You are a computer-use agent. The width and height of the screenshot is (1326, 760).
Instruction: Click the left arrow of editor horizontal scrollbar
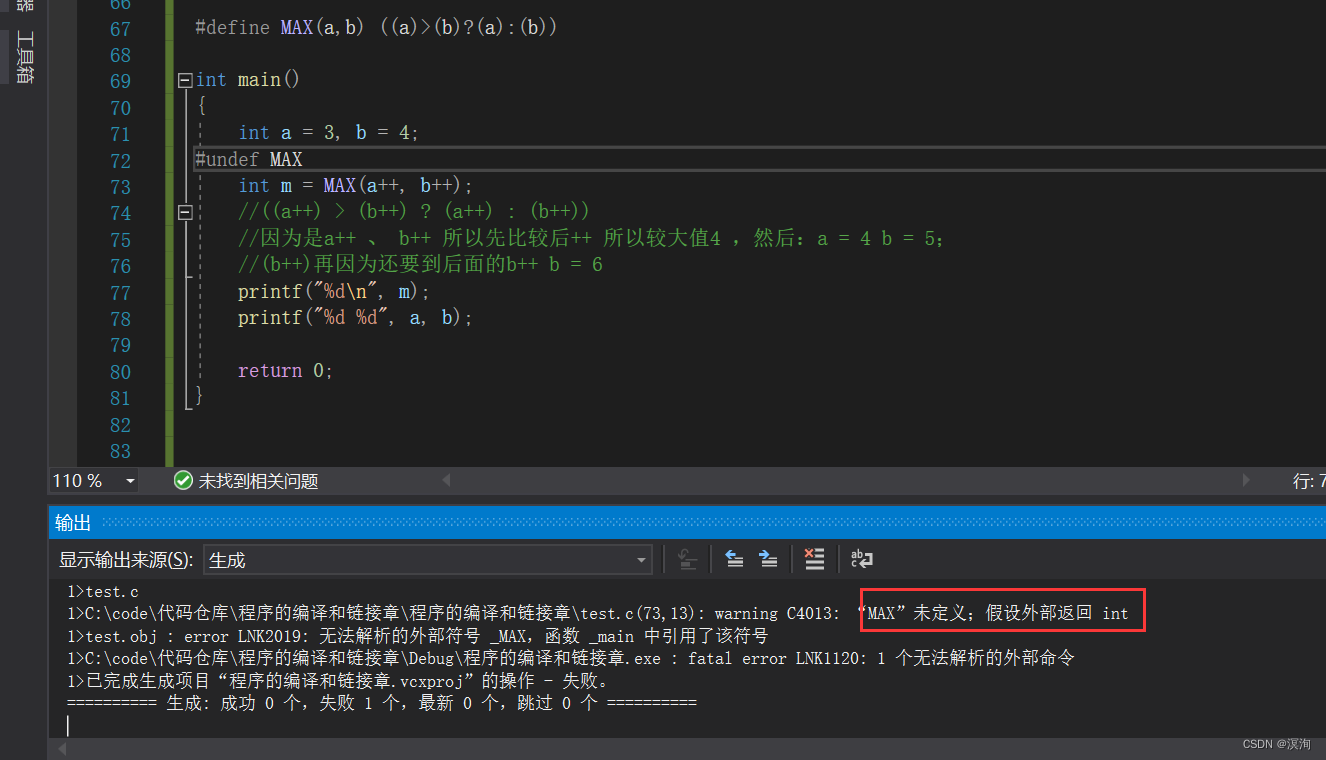[446, 480]
